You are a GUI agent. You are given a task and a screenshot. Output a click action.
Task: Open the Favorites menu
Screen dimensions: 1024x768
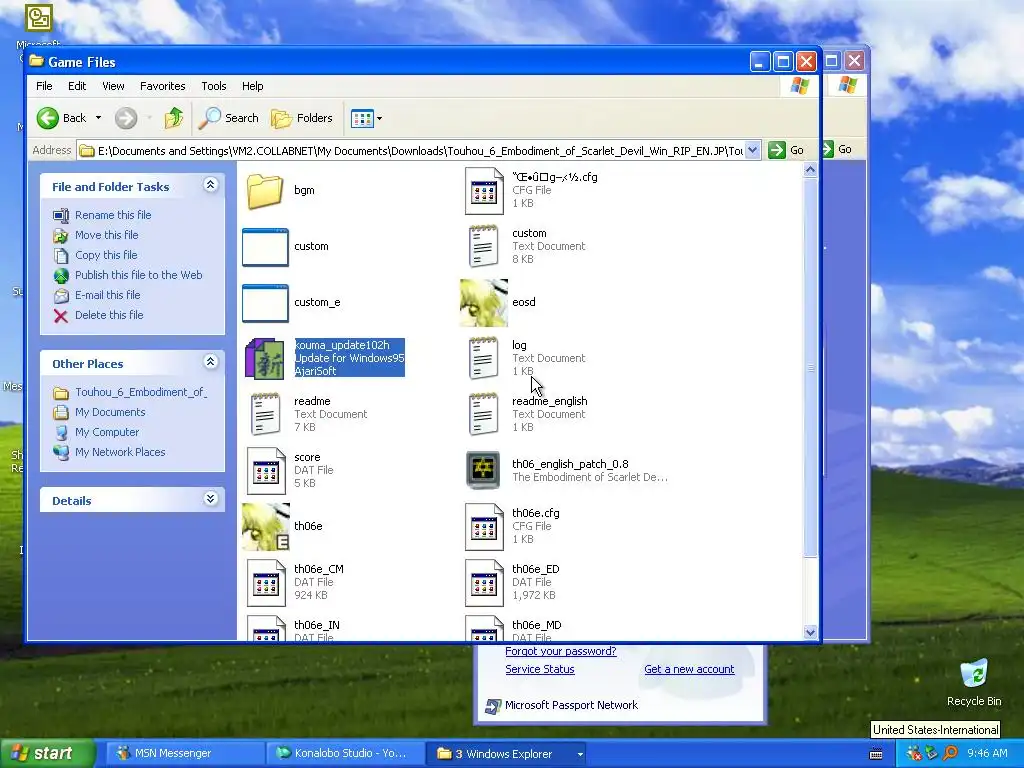pyautogui.click(x=163, y=86)
